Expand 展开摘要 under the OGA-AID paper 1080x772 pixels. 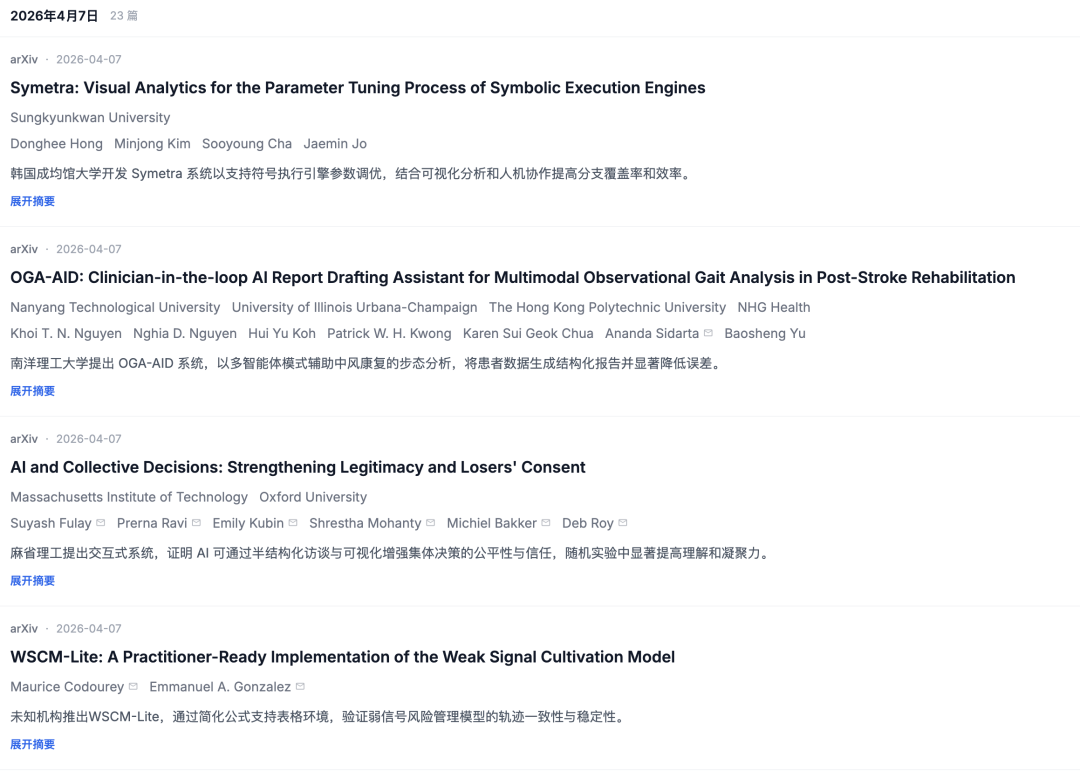[x=33, y=391]
